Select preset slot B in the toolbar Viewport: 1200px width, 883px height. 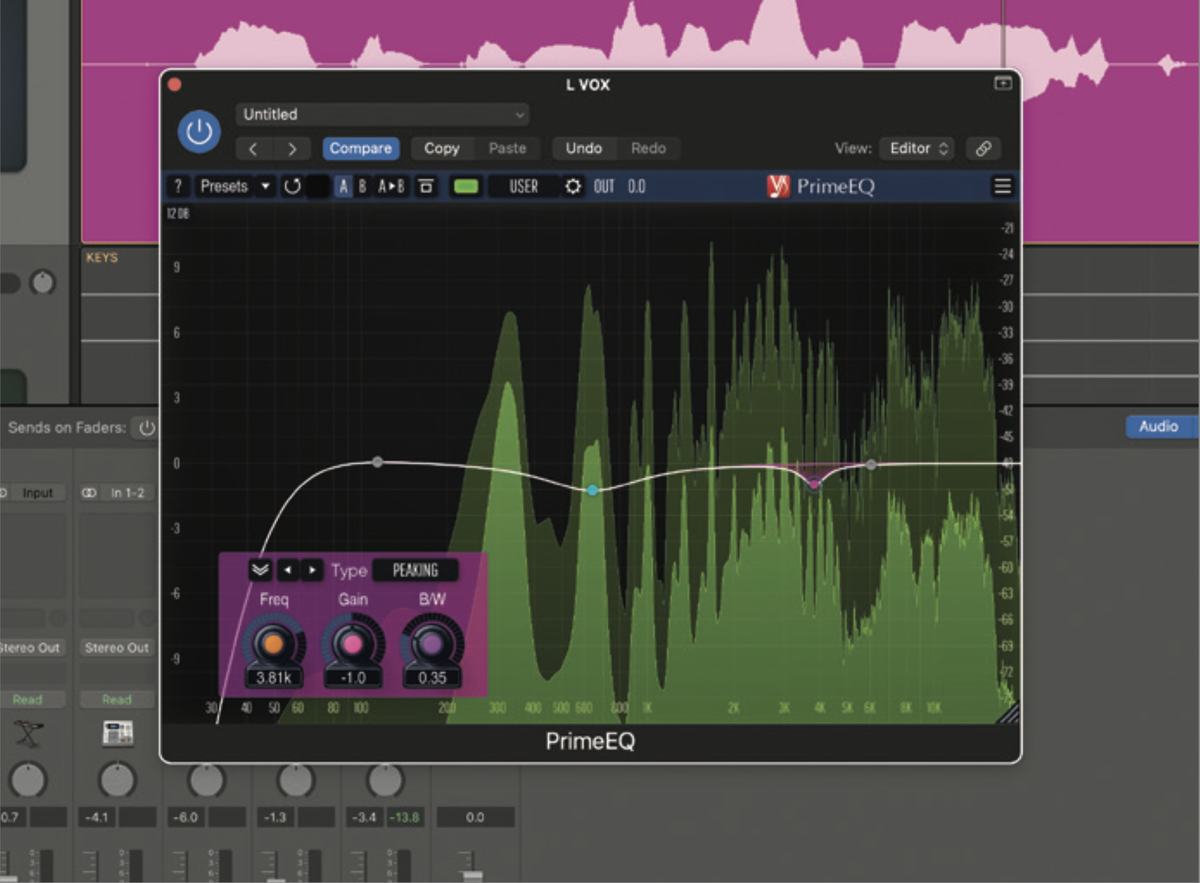point(363,186)
